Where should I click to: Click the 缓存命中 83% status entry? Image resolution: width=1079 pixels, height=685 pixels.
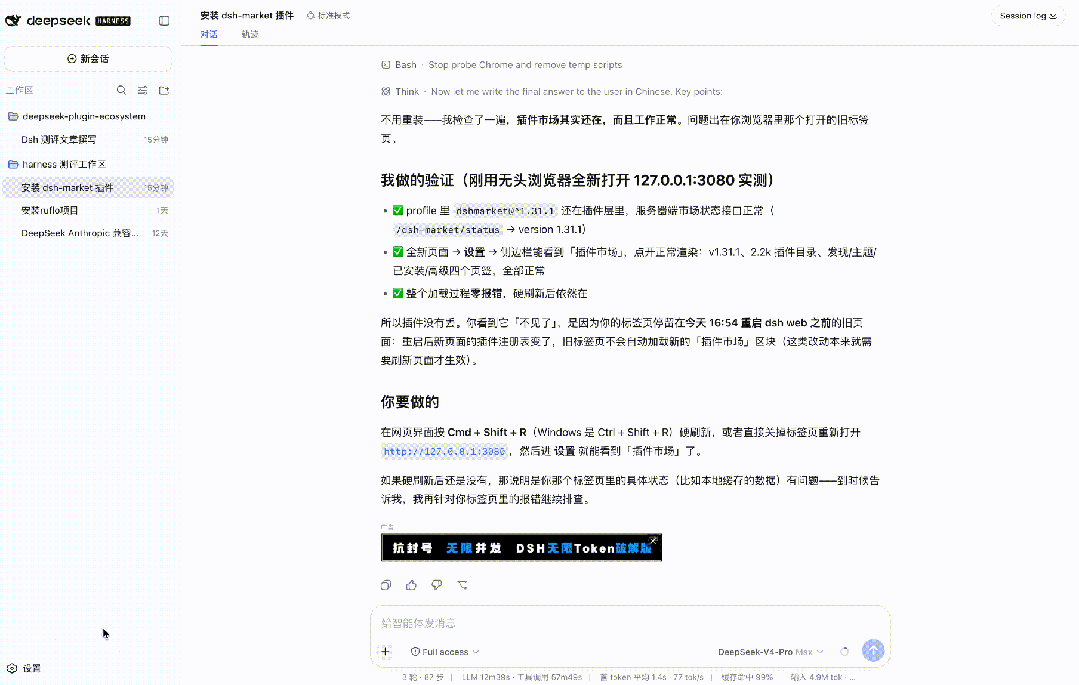point(747,677)
